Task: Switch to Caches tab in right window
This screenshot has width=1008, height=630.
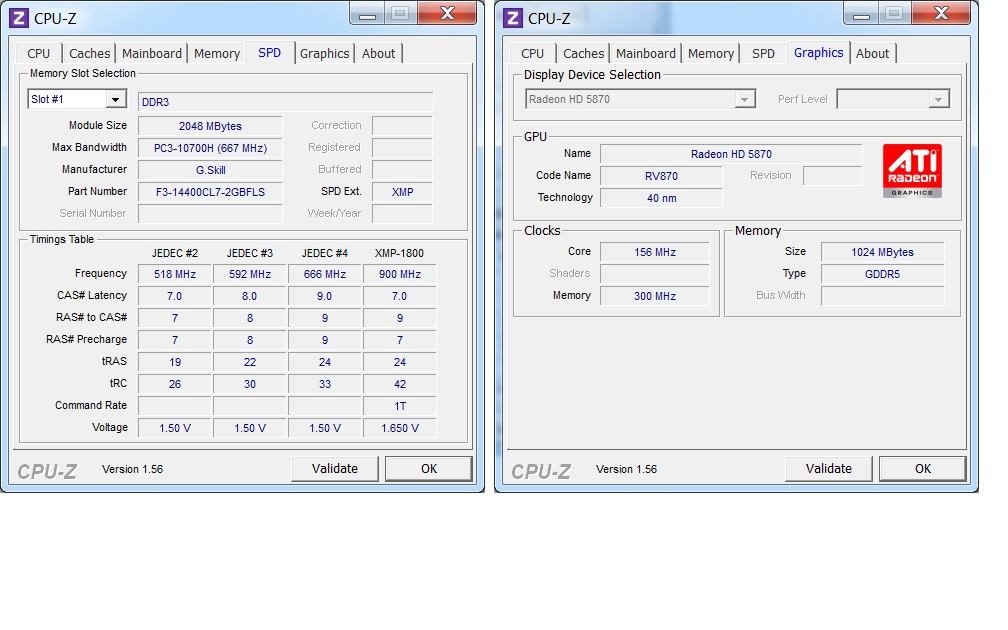Action: (x=583, y=53)
